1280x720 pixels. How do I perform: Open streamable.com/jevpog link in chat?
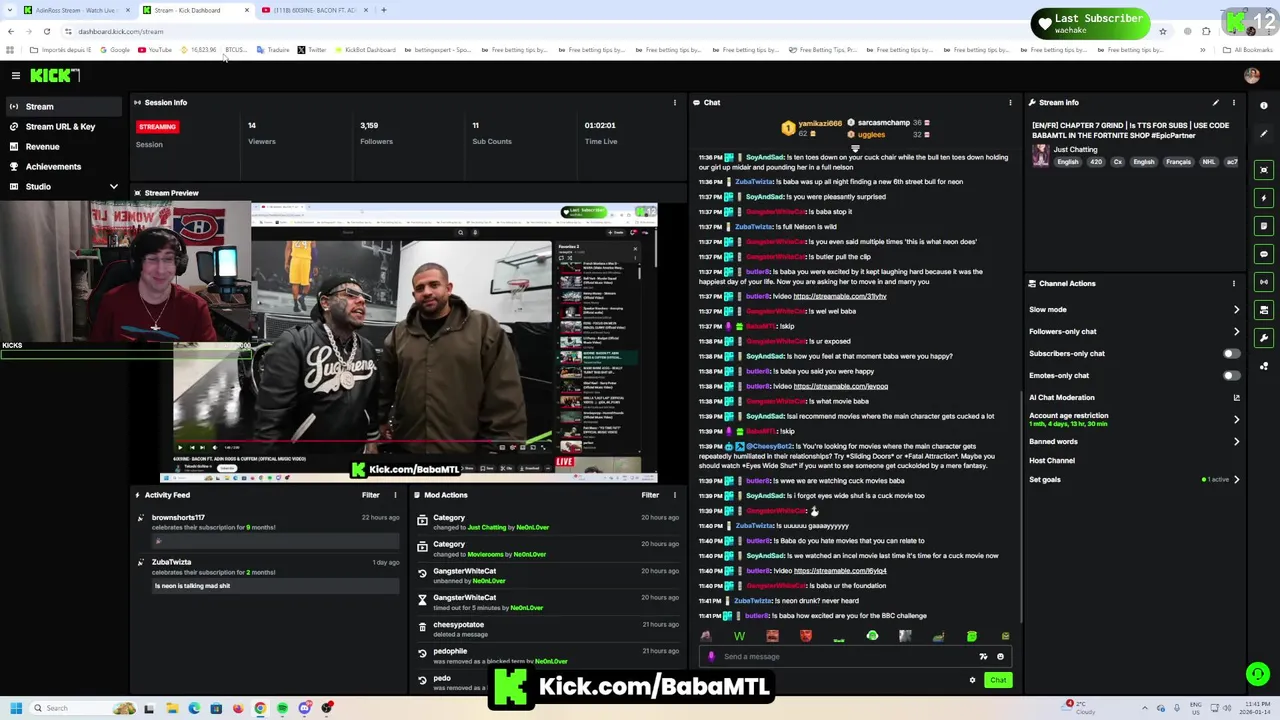pyautogui.click(x=840, y=386)
